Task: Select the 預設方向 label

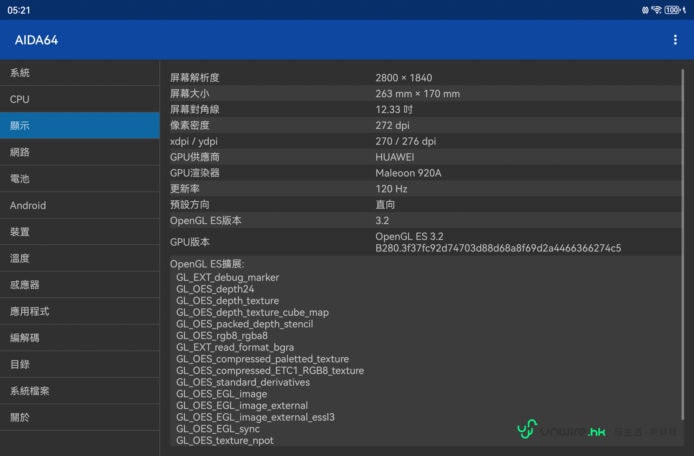Action: click(x=189, y=205)
